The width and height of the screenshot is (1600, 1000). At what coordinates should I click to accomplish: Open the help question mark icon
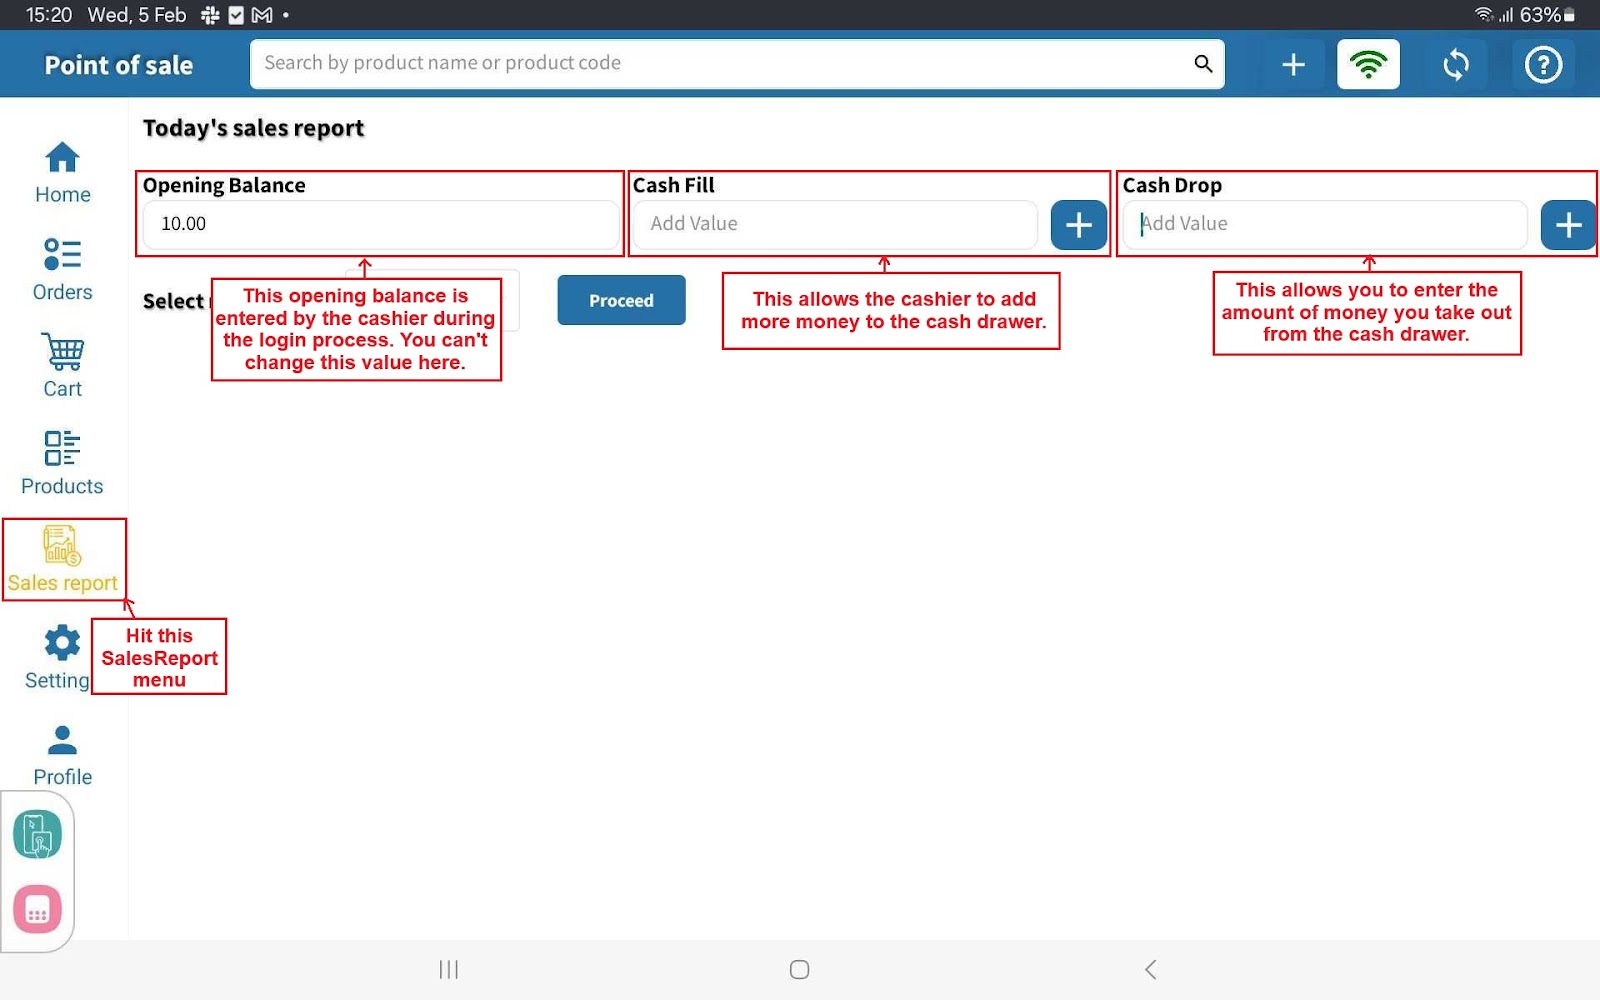pyautogui.click(x=1542, y=65)
